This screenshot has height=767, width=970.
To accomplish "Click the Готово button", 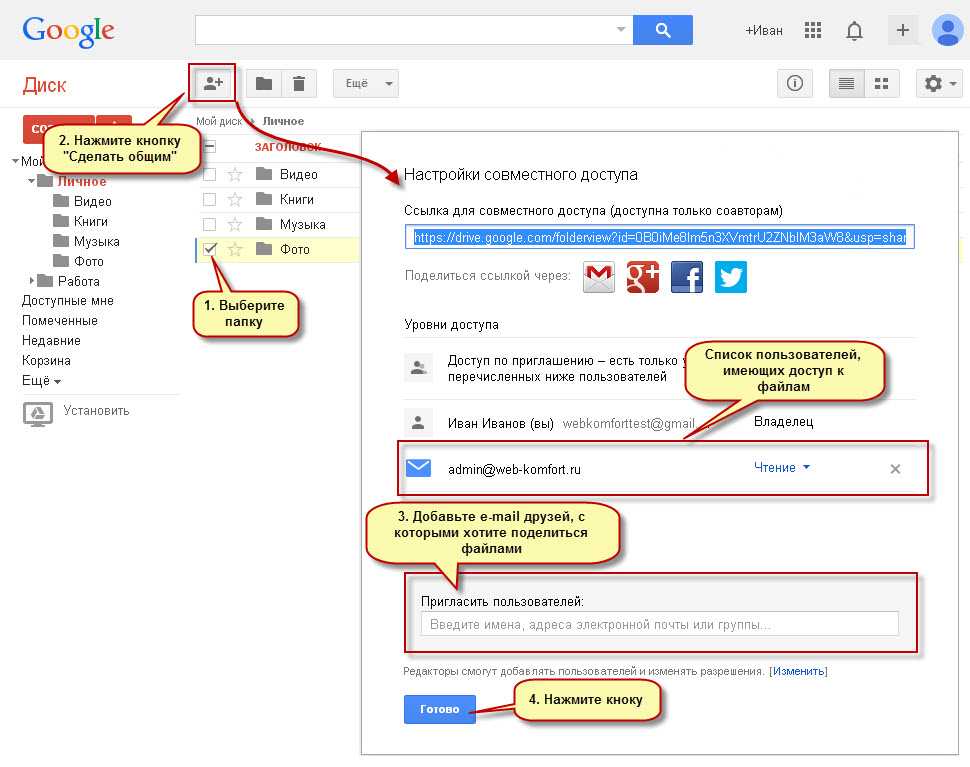I will [440, 709].
